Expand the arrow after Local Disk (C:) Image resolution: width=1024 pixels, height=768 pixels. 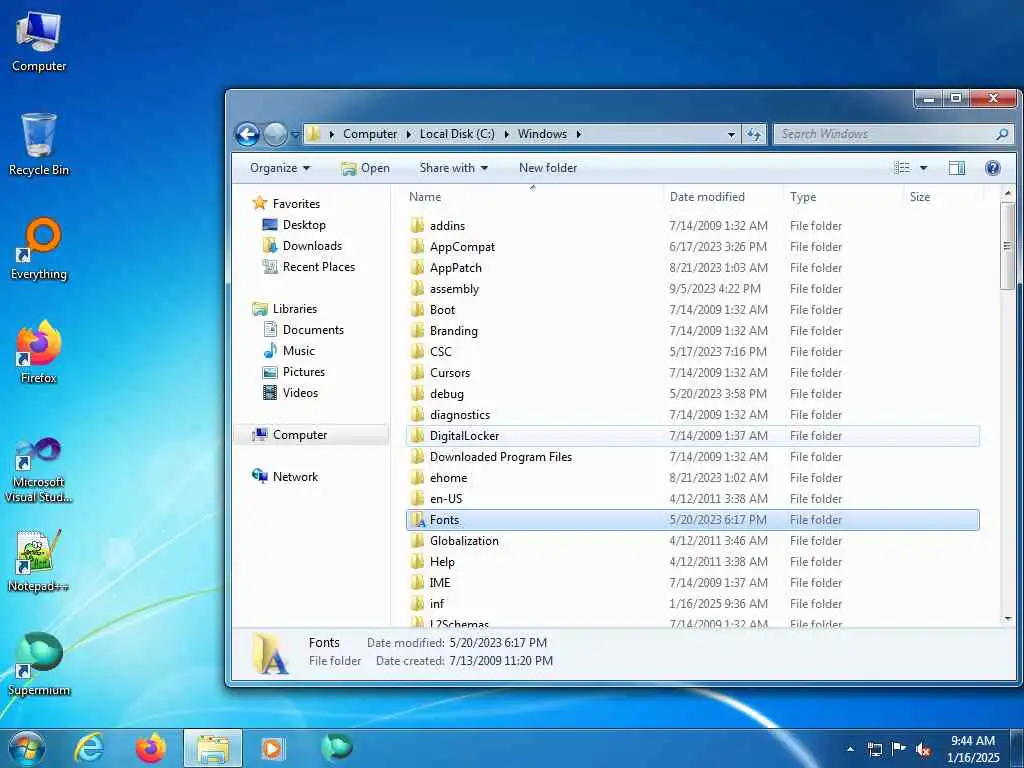pos(506,134)
